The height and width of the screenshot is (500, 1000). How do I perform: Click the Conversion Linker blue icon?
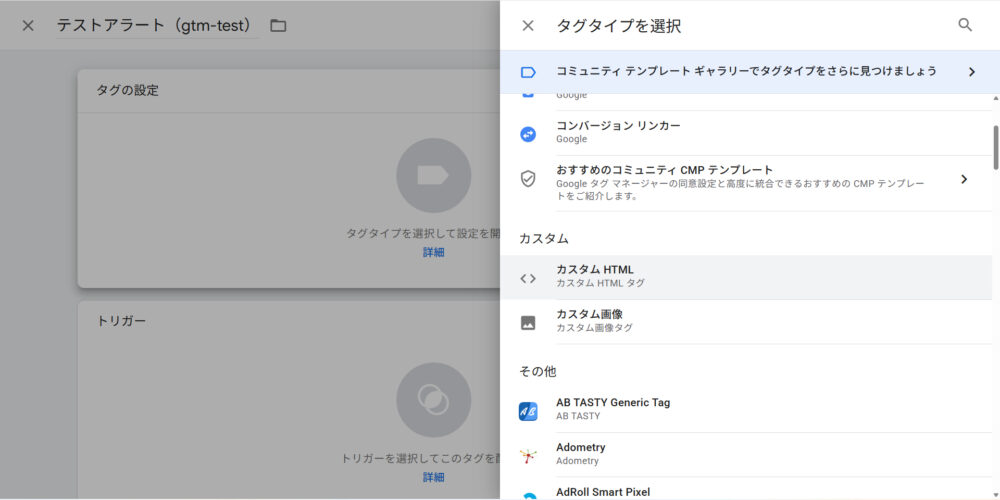click(x=528, y=133)
